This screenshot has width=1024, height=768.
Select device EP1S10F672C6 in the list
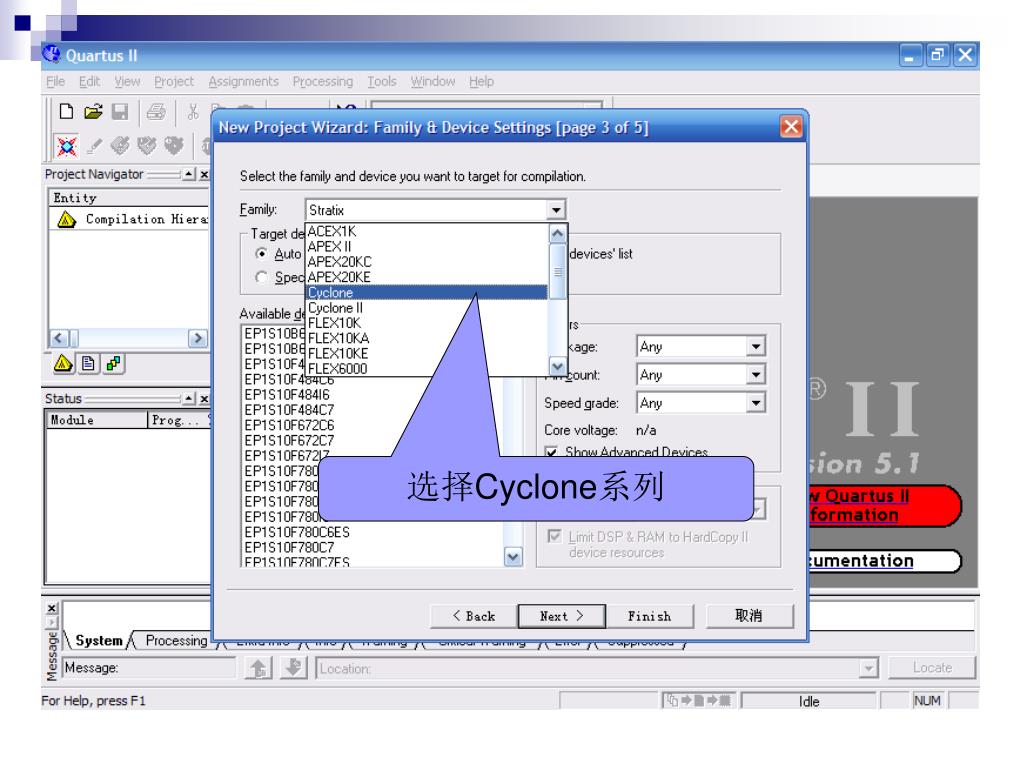[289, 425]
